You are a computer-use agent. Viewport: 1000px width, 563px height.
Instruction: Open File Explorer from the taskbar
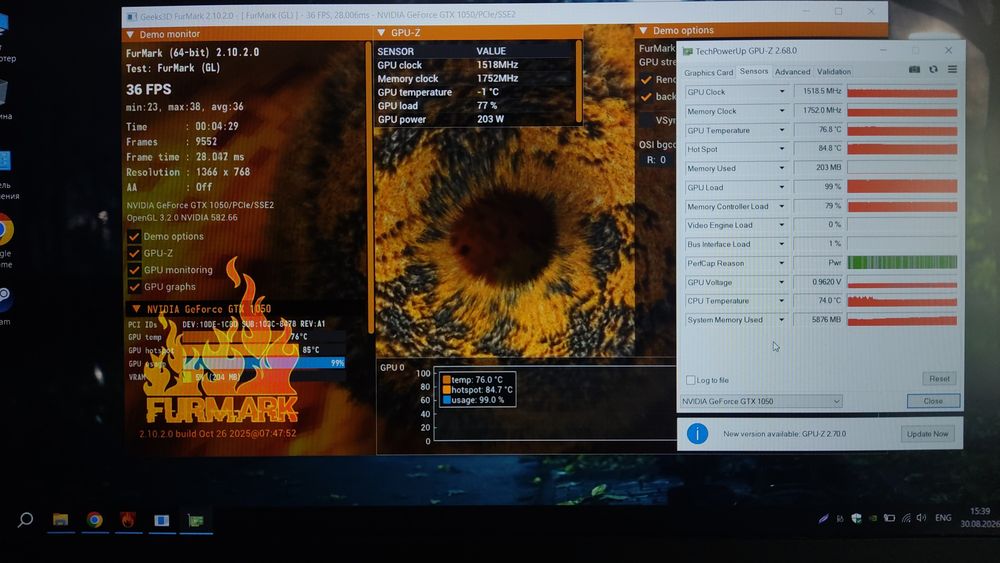(x=61, y=520)
